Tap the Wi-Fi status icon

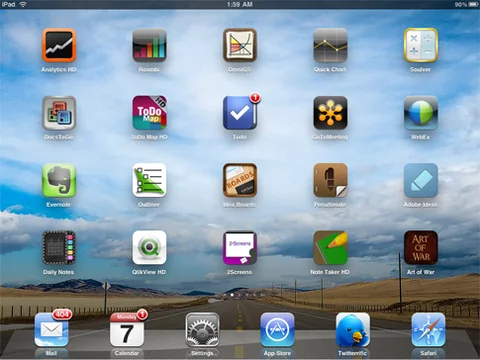click(23, 4)
